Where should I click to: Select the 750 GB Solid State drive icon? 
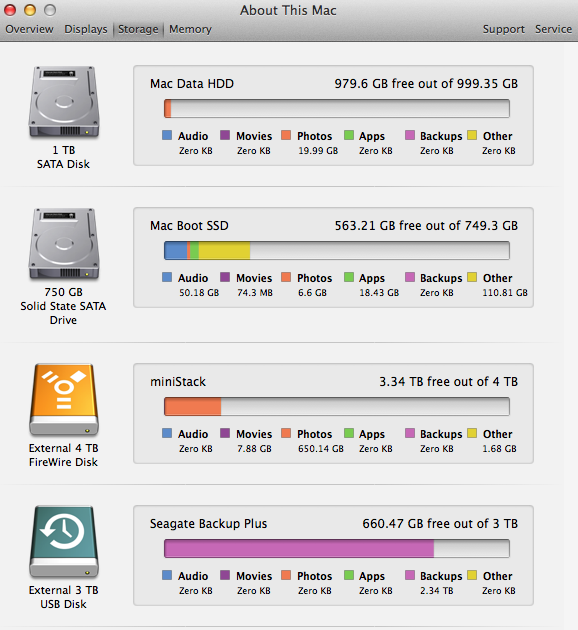[x=64, y=244]
